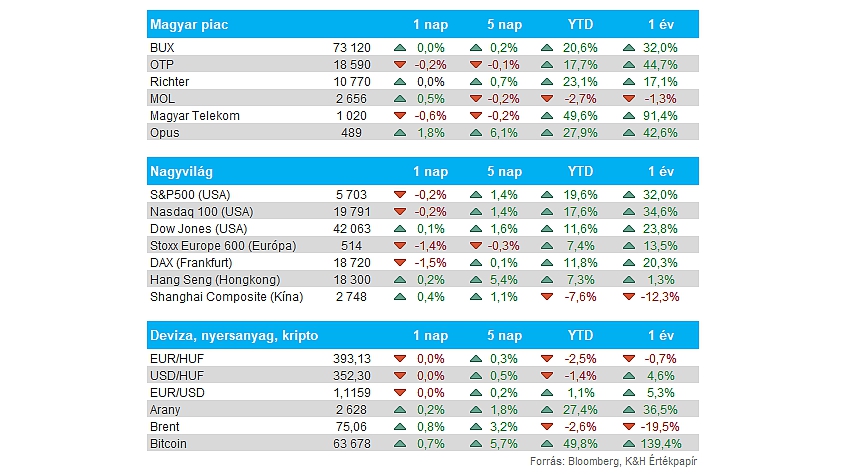850x474 pixels.
Task: Click the "Magyar piac" table header
Action: coord(188,24)
